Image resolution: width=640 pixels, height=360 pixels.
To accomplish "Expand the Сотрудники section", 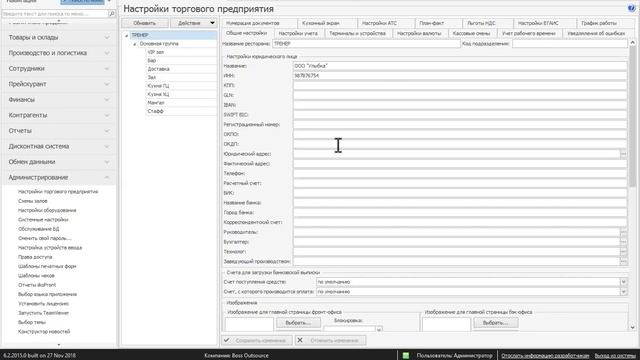I will 59,69.
